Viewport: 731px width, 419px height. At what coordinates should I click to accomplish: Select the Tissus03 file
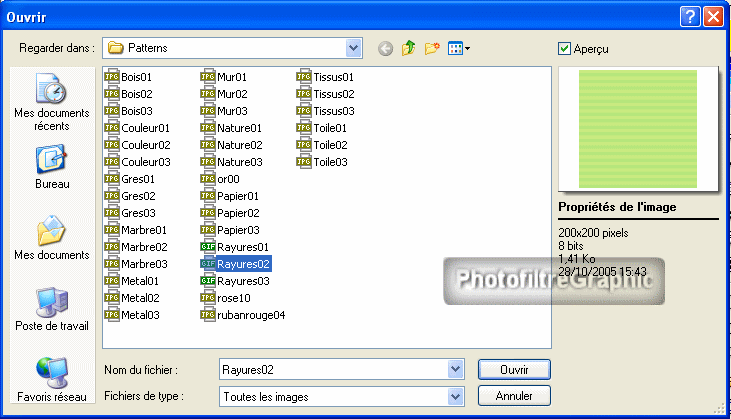tap(332, 111)
